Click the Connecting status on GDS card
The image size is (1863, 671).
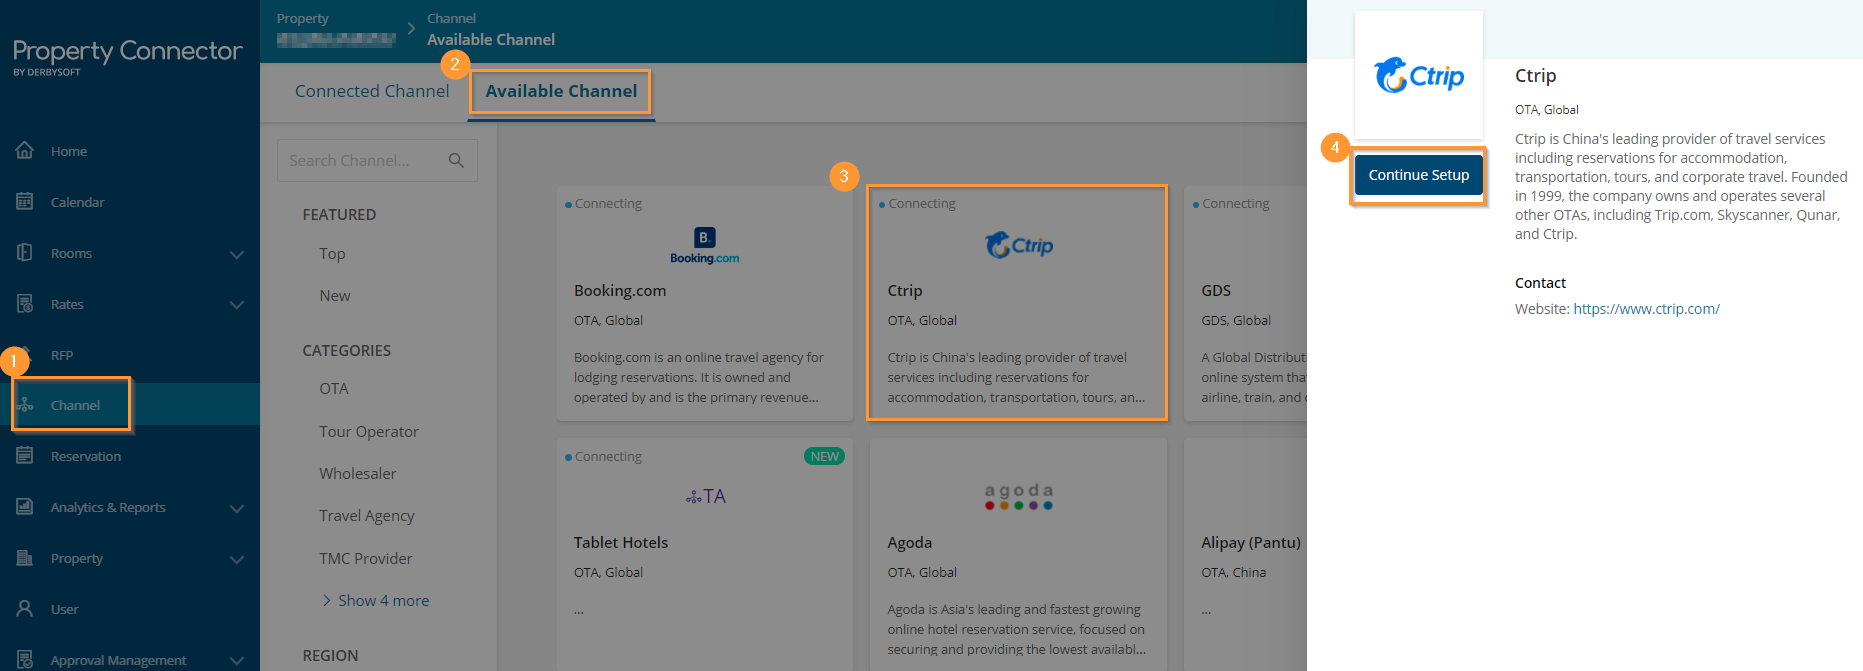[1231, 204]
